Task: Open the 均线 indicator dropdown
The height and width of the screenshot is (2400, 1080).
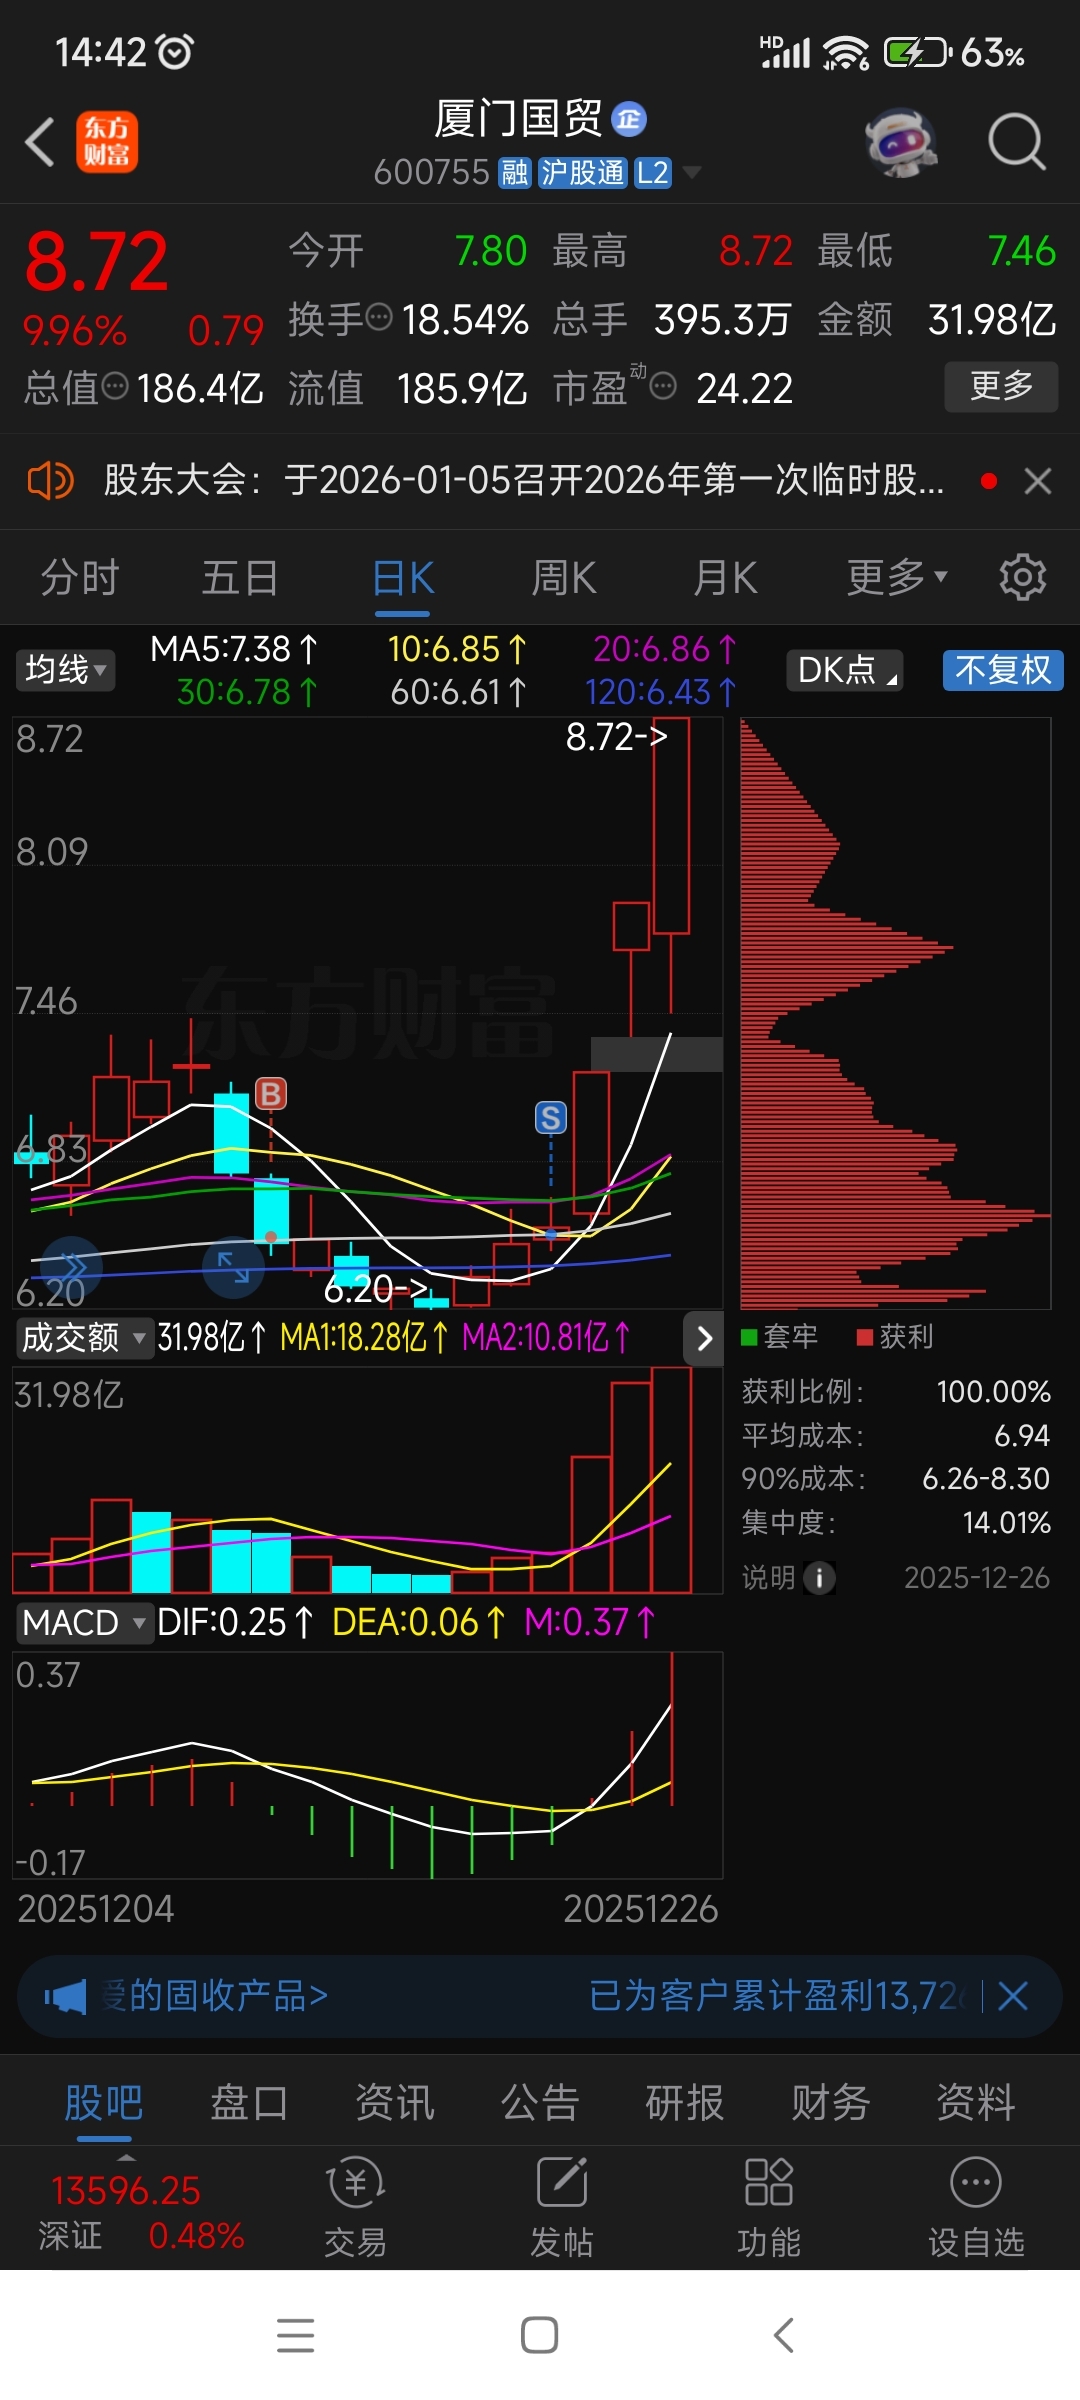Action: coord(65,669)
